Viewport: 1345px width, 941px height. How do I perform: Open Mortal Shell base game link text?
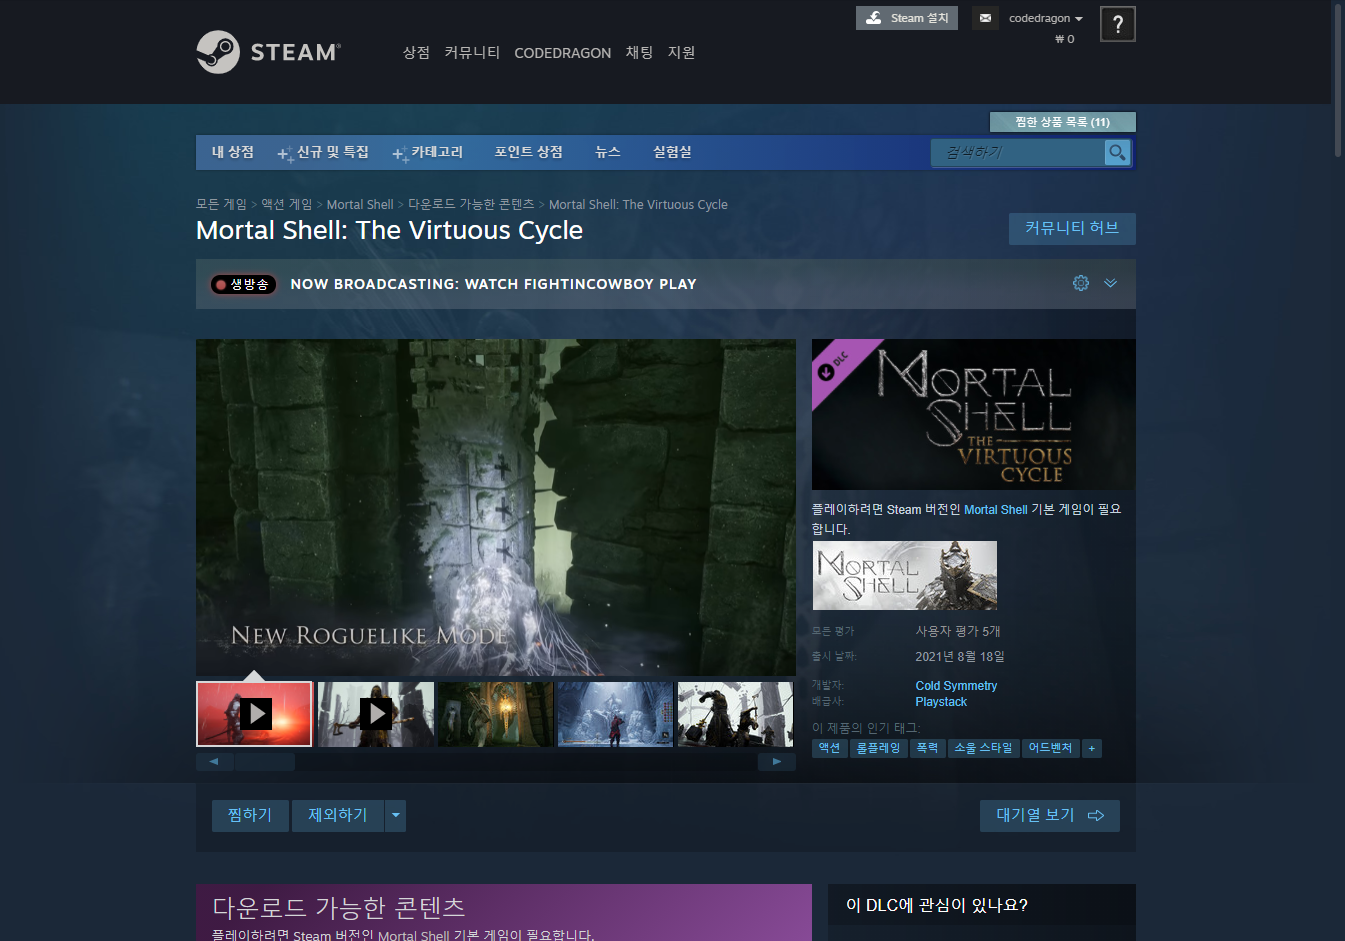995,510
